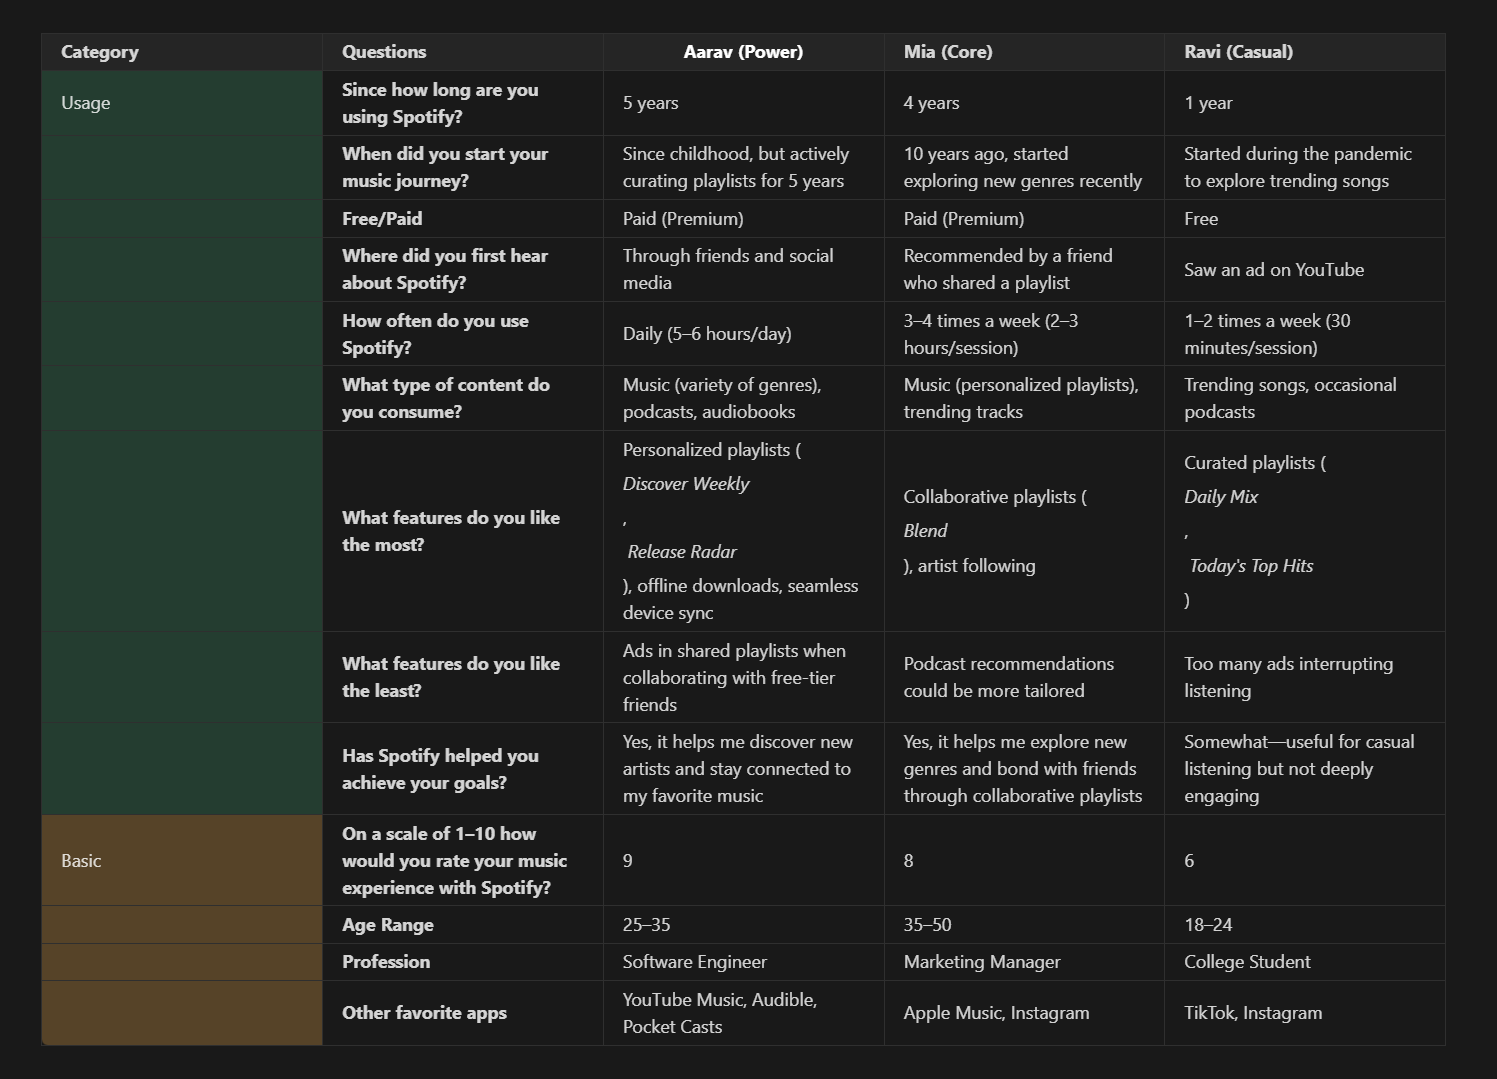Click the 'TikTok, Instagram' cell

click(x=1305, y=1013)
